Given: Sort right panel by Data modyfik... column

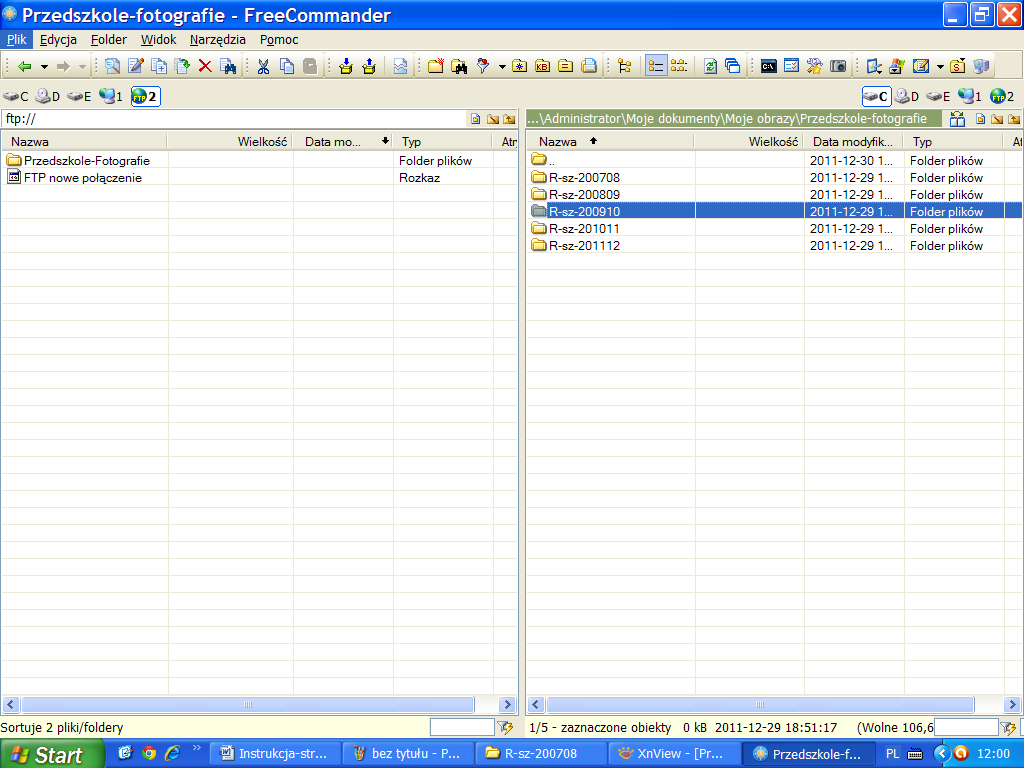Looking at the screenshot, I should 854,142.
